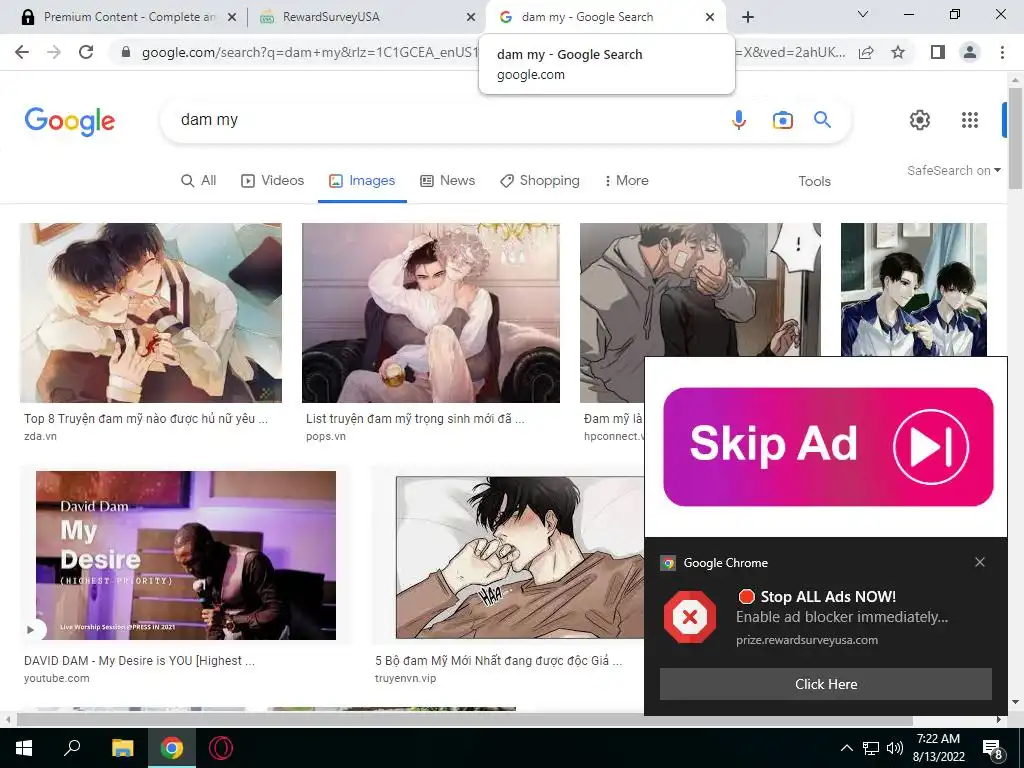
Task: Open the Windows Start menu
Action: click(24, 748)
